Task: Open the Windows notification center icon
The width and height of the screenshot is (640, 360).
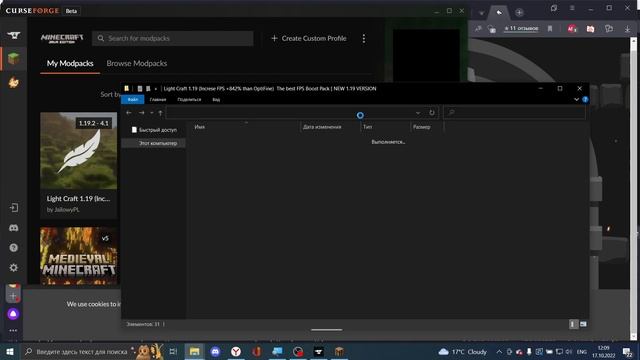Action: (x=628, y=351)
